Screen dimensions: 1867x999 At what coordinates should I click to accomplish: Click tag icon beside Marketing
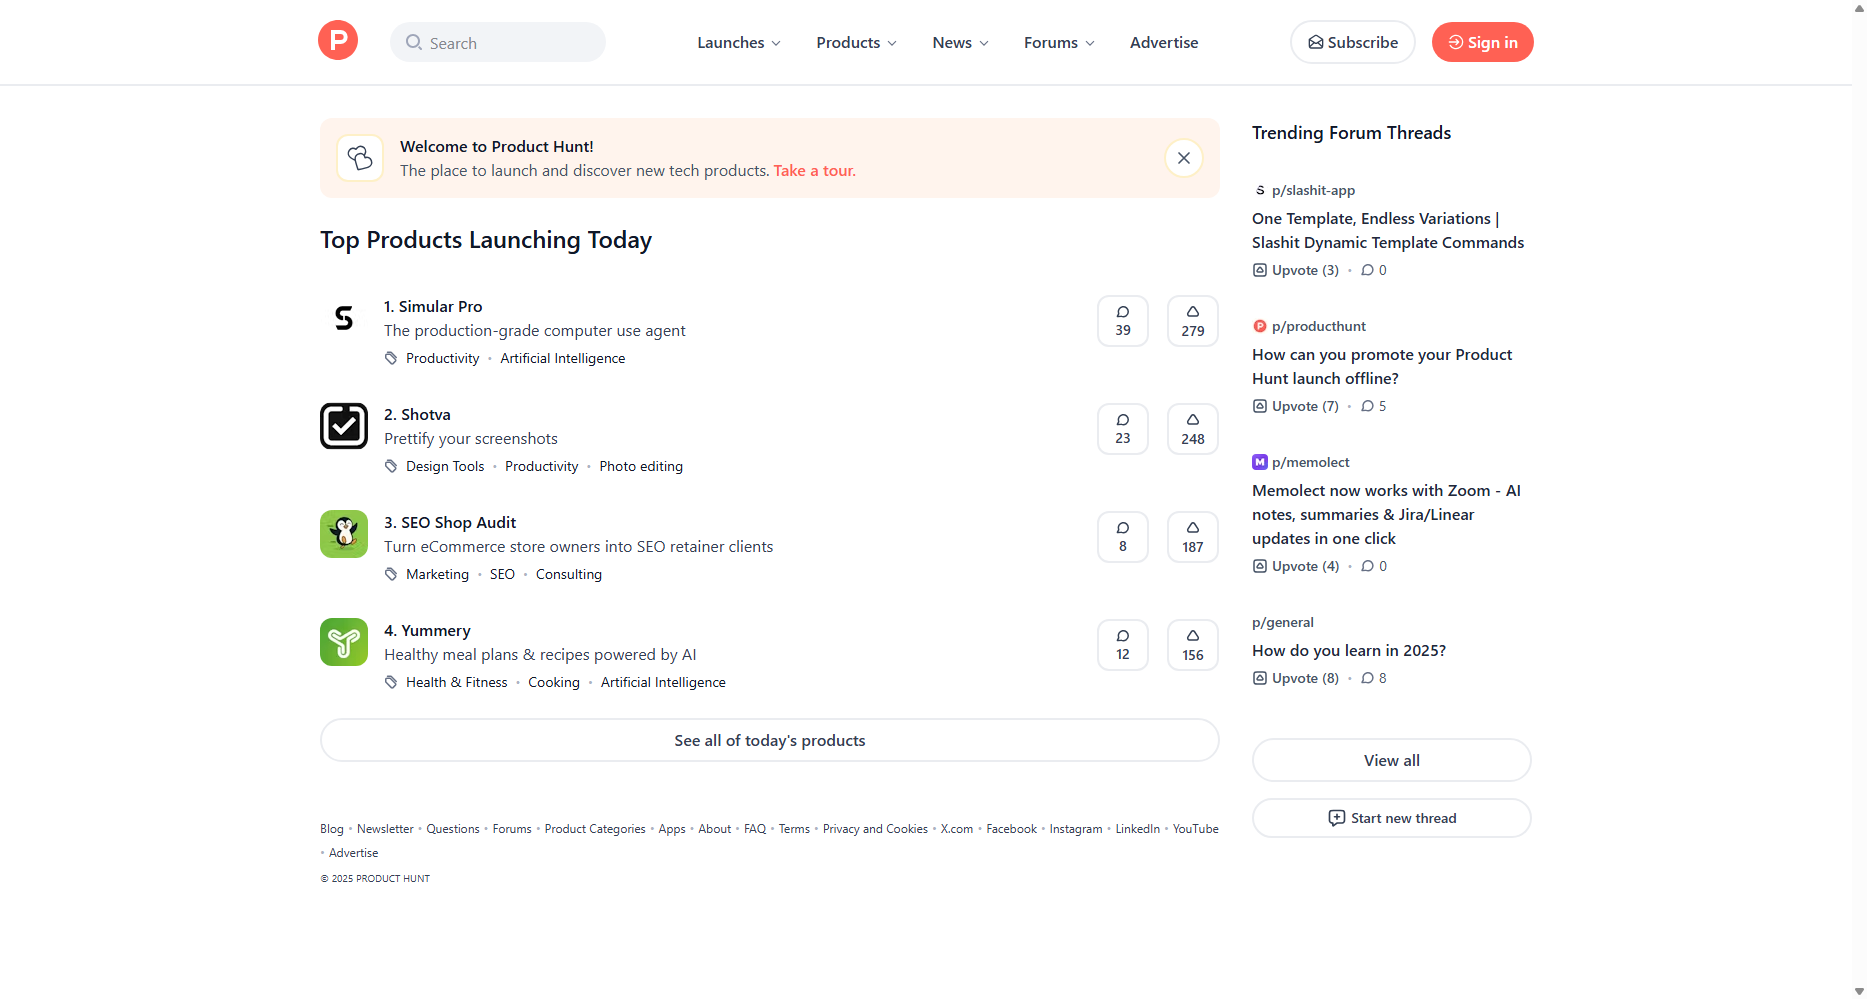click(391, 574)
